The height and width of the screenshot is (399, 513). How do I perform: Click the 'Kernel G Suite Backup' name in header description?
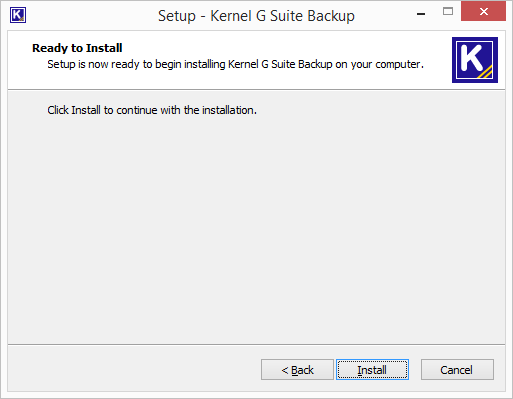280,64
